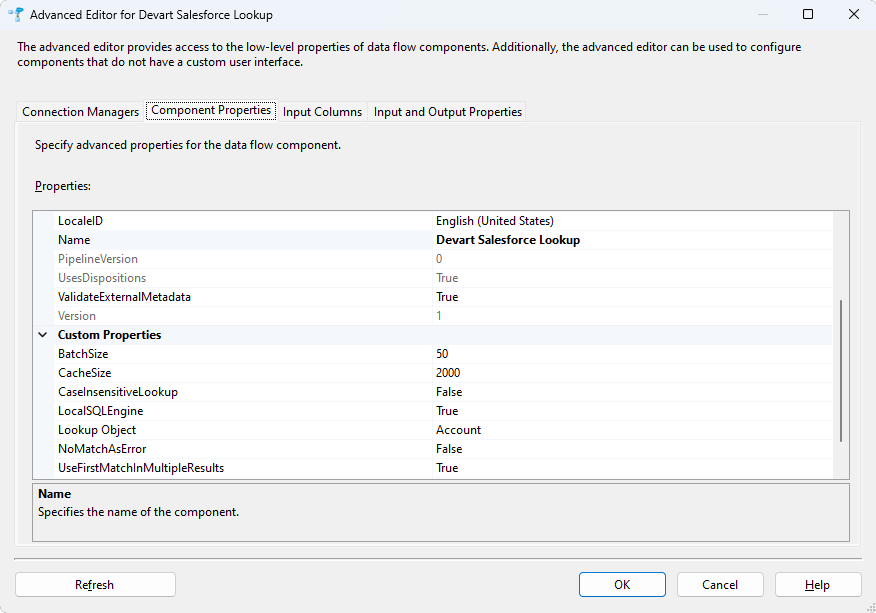The width and height of the screenshot is (876, 613).
Task: Collapse the Custom Properties section
Action: click(42, 335)
